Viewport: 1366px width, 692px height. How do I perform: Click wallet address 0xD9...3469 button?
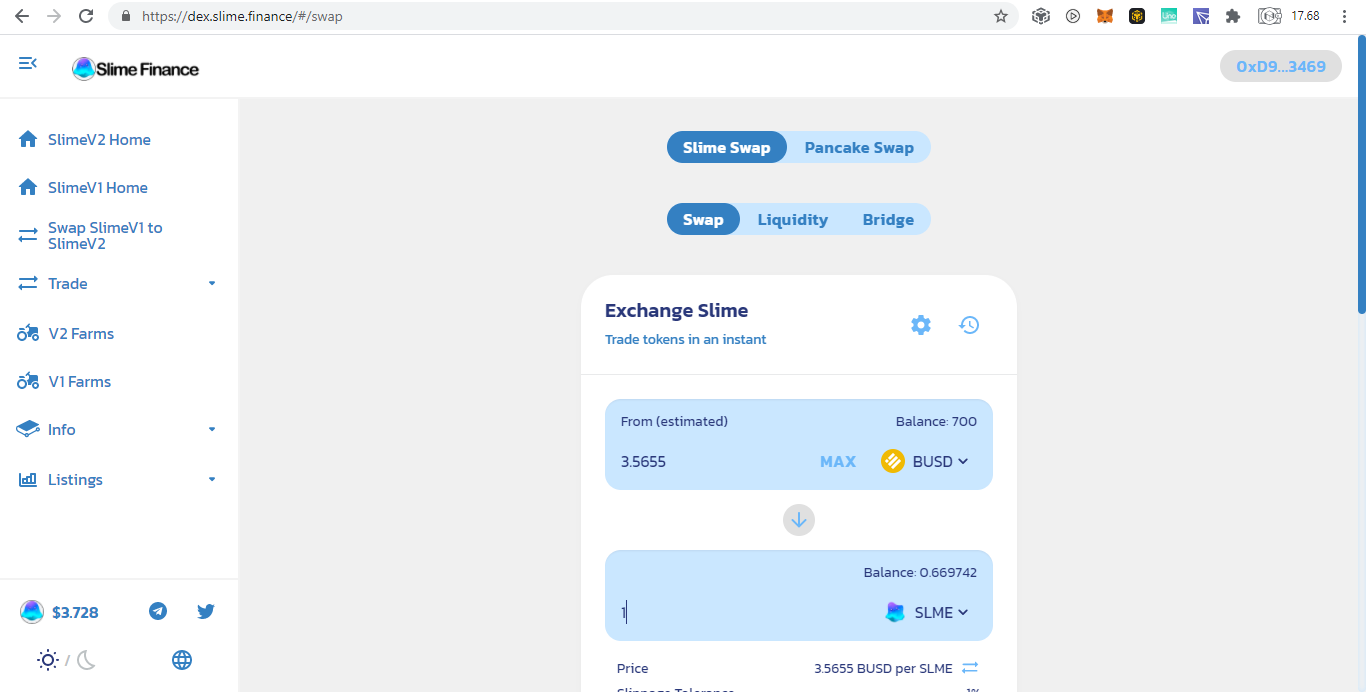[1281, 67]
